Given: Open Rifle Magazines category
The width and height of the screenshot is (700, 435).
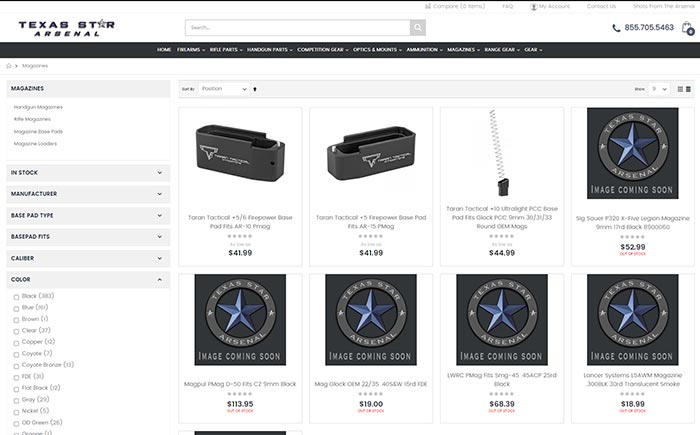Looking at the screenshot, I should pyautogui.click(x=32, y=119).
